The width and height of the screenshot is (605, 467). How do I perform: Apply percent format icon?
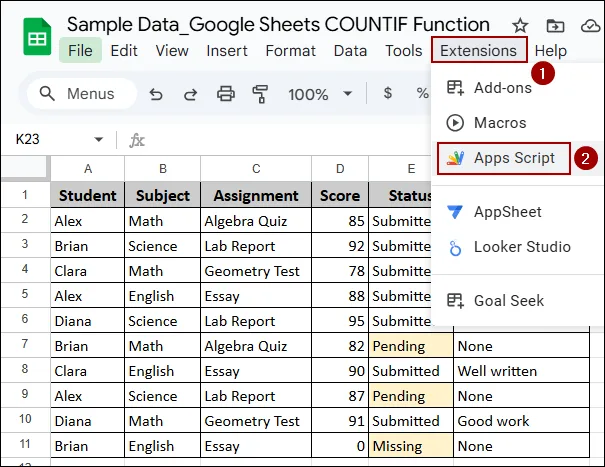point(422,93)
